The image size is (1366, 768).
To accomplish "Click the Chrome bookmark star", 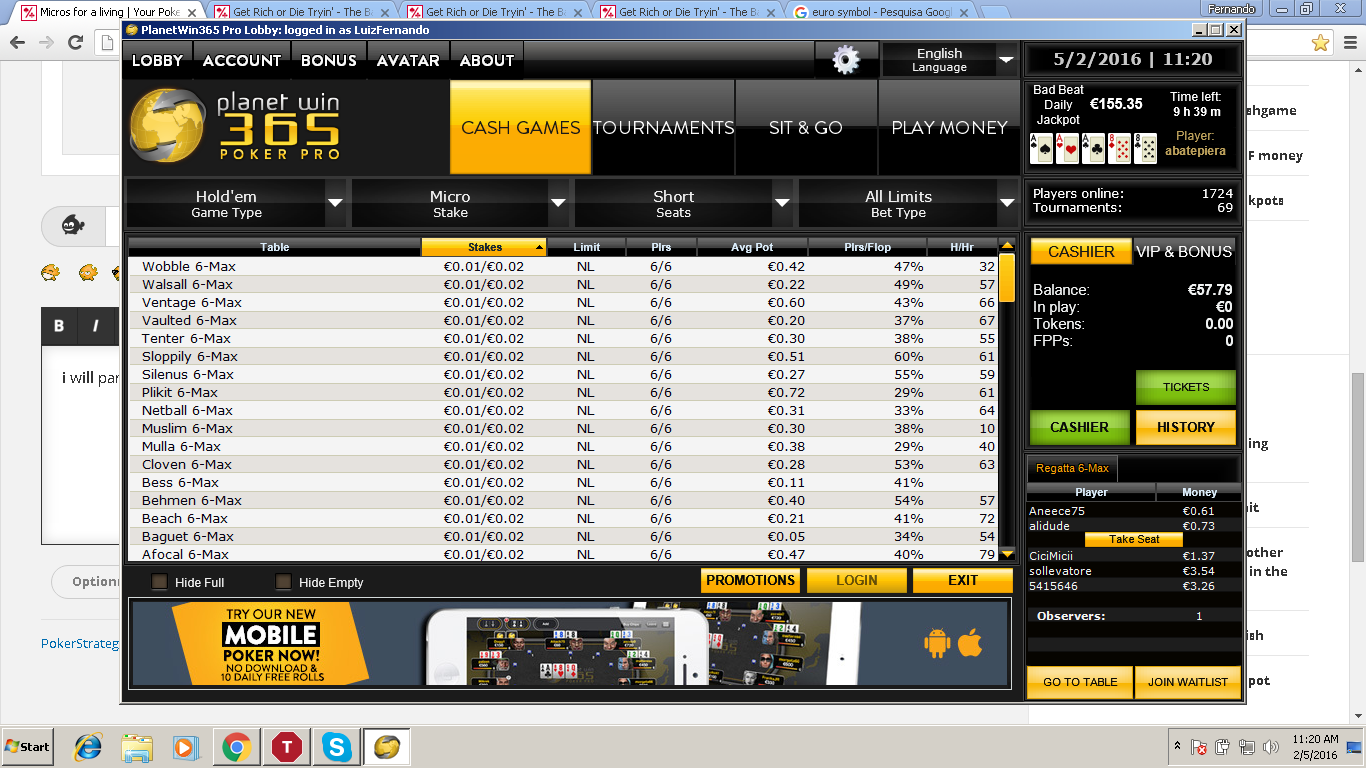I will click(x=1321, y=43).
